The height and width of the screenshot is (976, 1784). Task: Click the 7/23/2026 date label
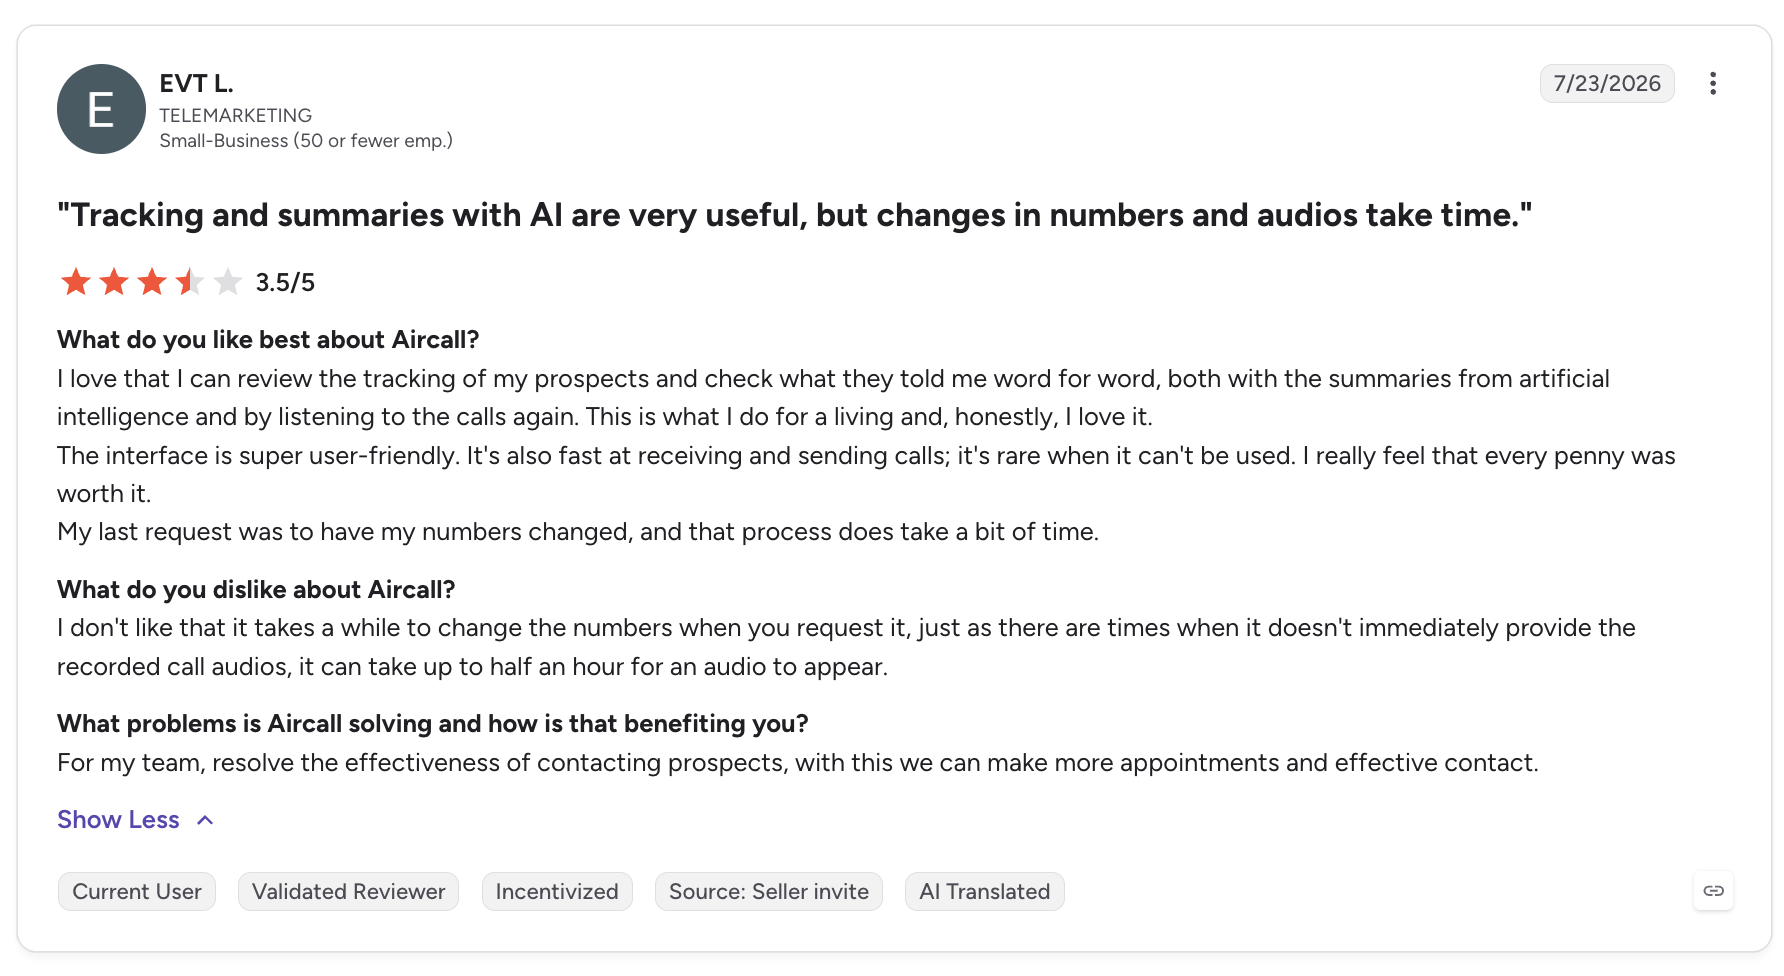click(1607, 83)
